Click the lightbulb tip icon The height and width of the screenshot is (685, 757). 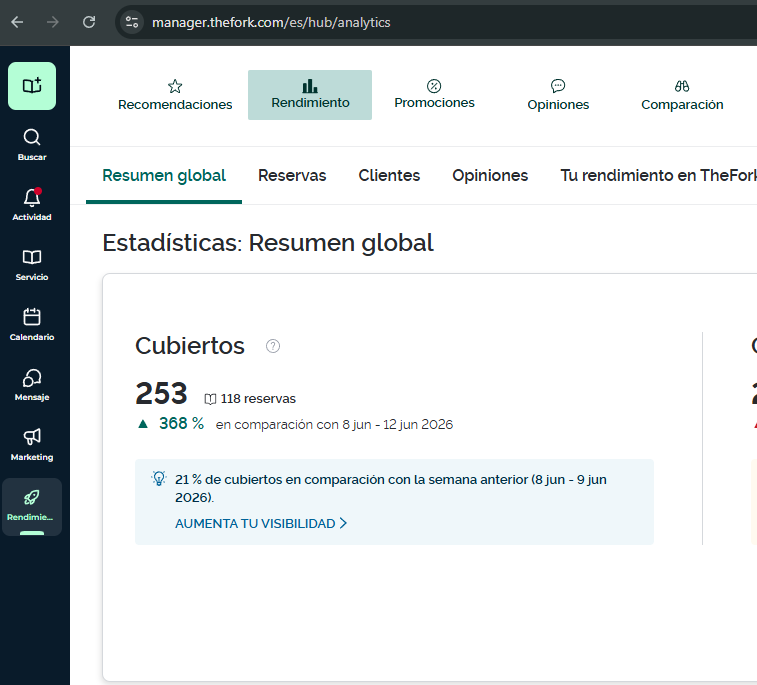(159, 478)
